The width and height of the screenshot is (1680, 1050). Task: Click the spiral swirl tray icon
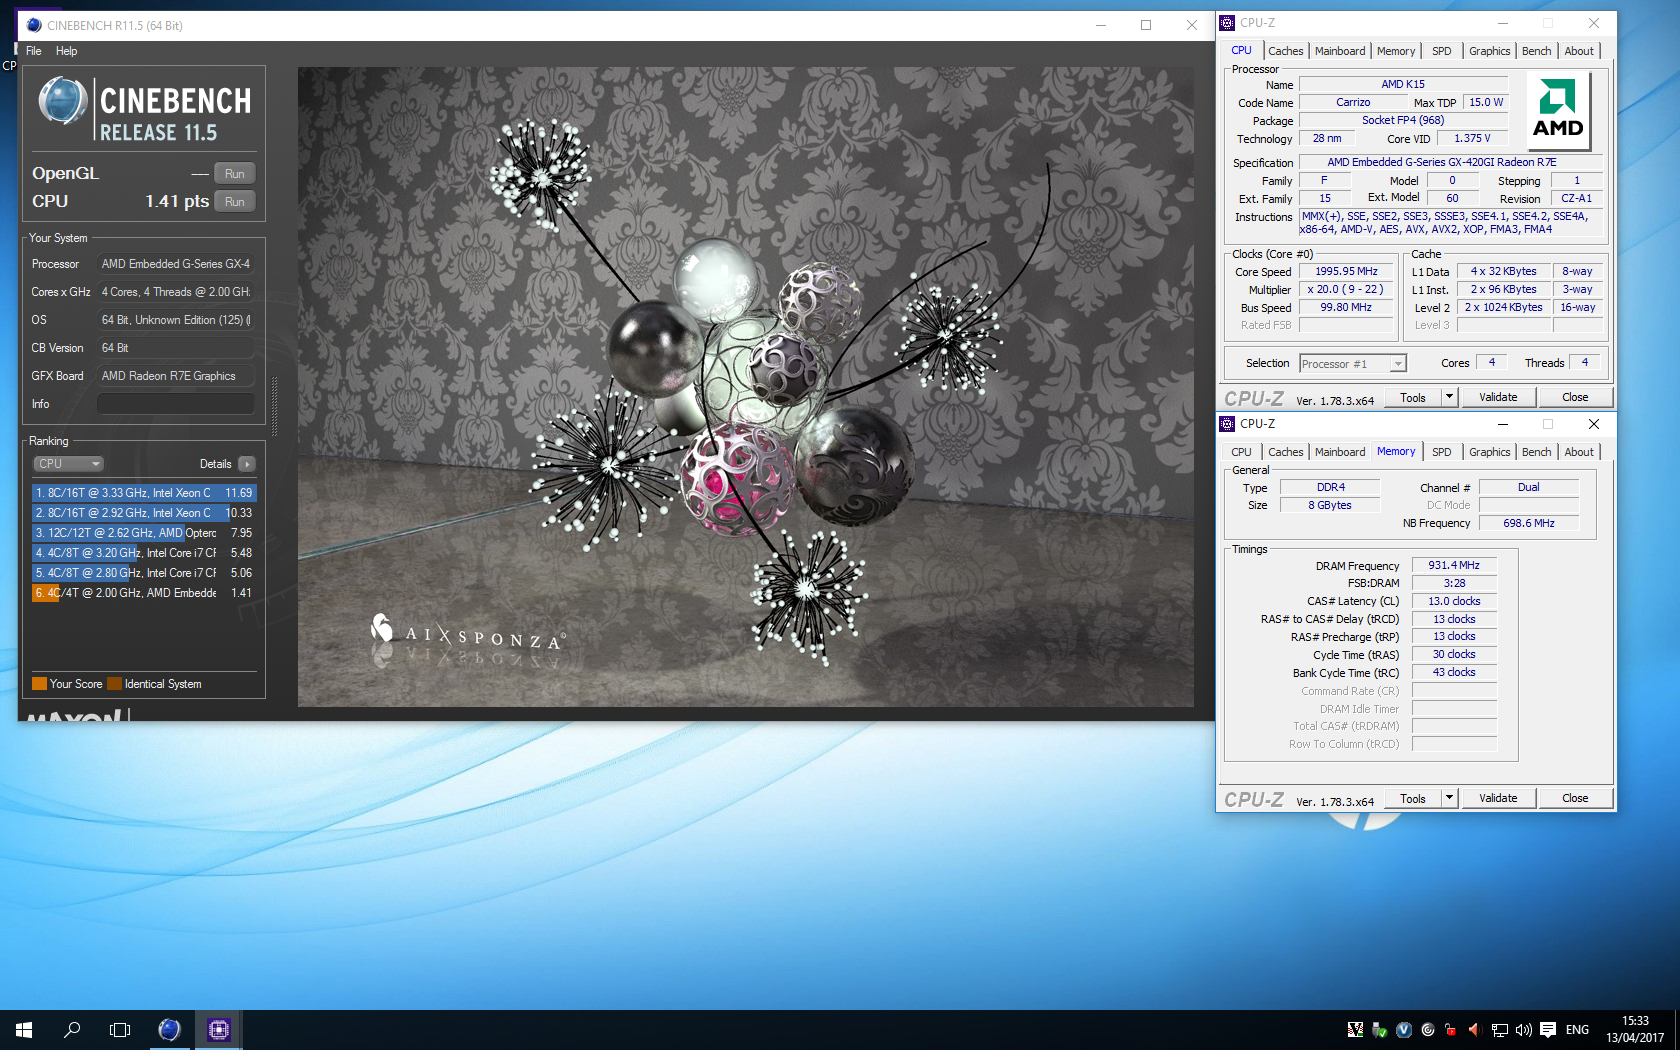[x=1428, y=1030]
